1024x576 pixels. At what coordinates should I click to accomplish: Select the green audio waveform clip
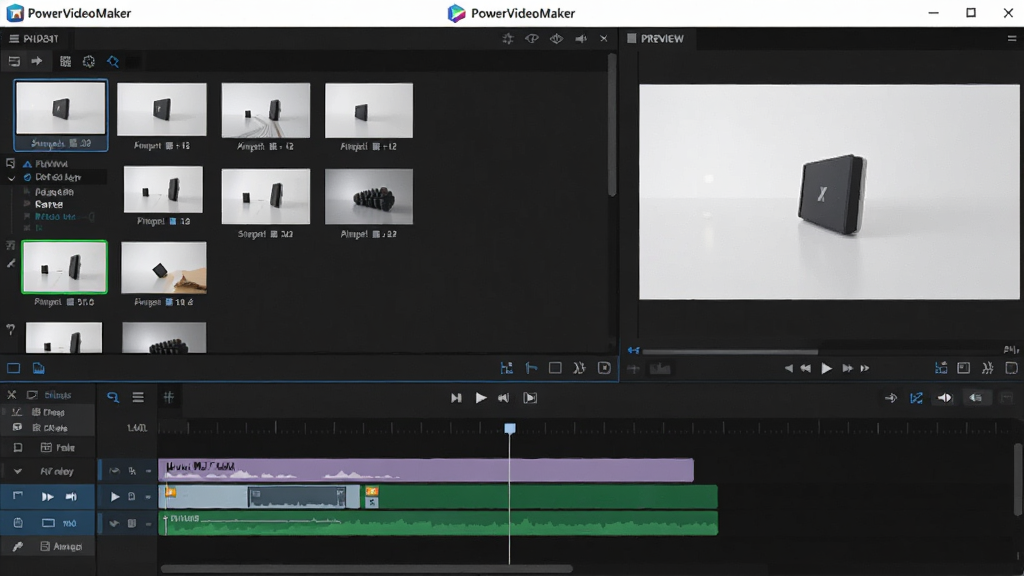tap(438, 523)
